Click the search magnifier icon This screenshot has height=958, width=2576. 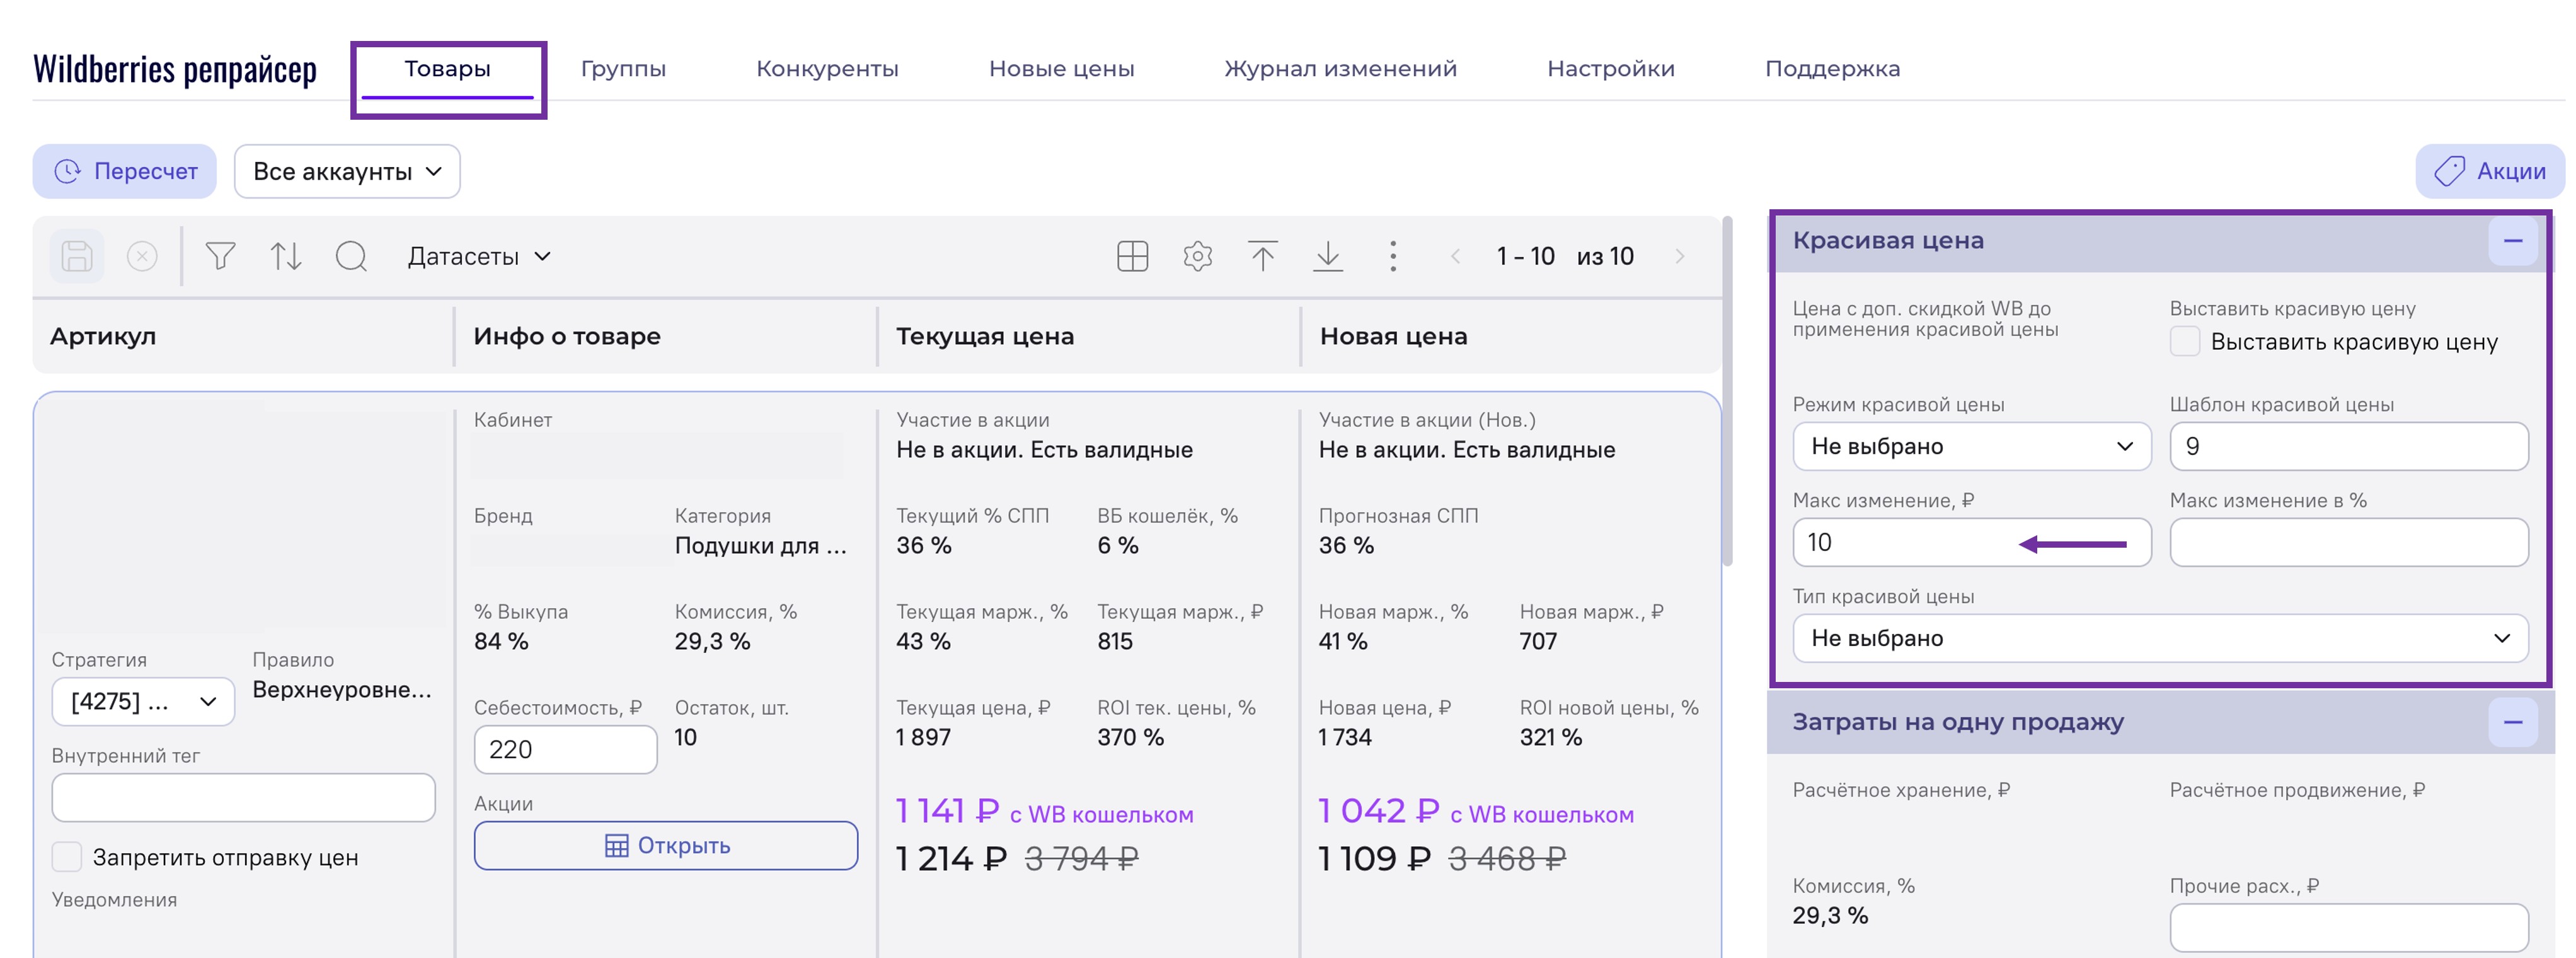(x=351, y=256)
